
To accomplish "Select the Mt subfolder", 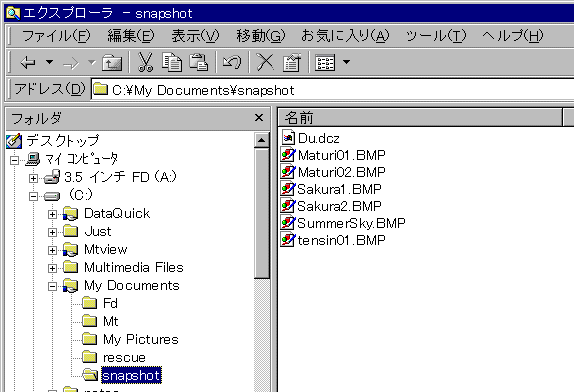I will (111, 321).
